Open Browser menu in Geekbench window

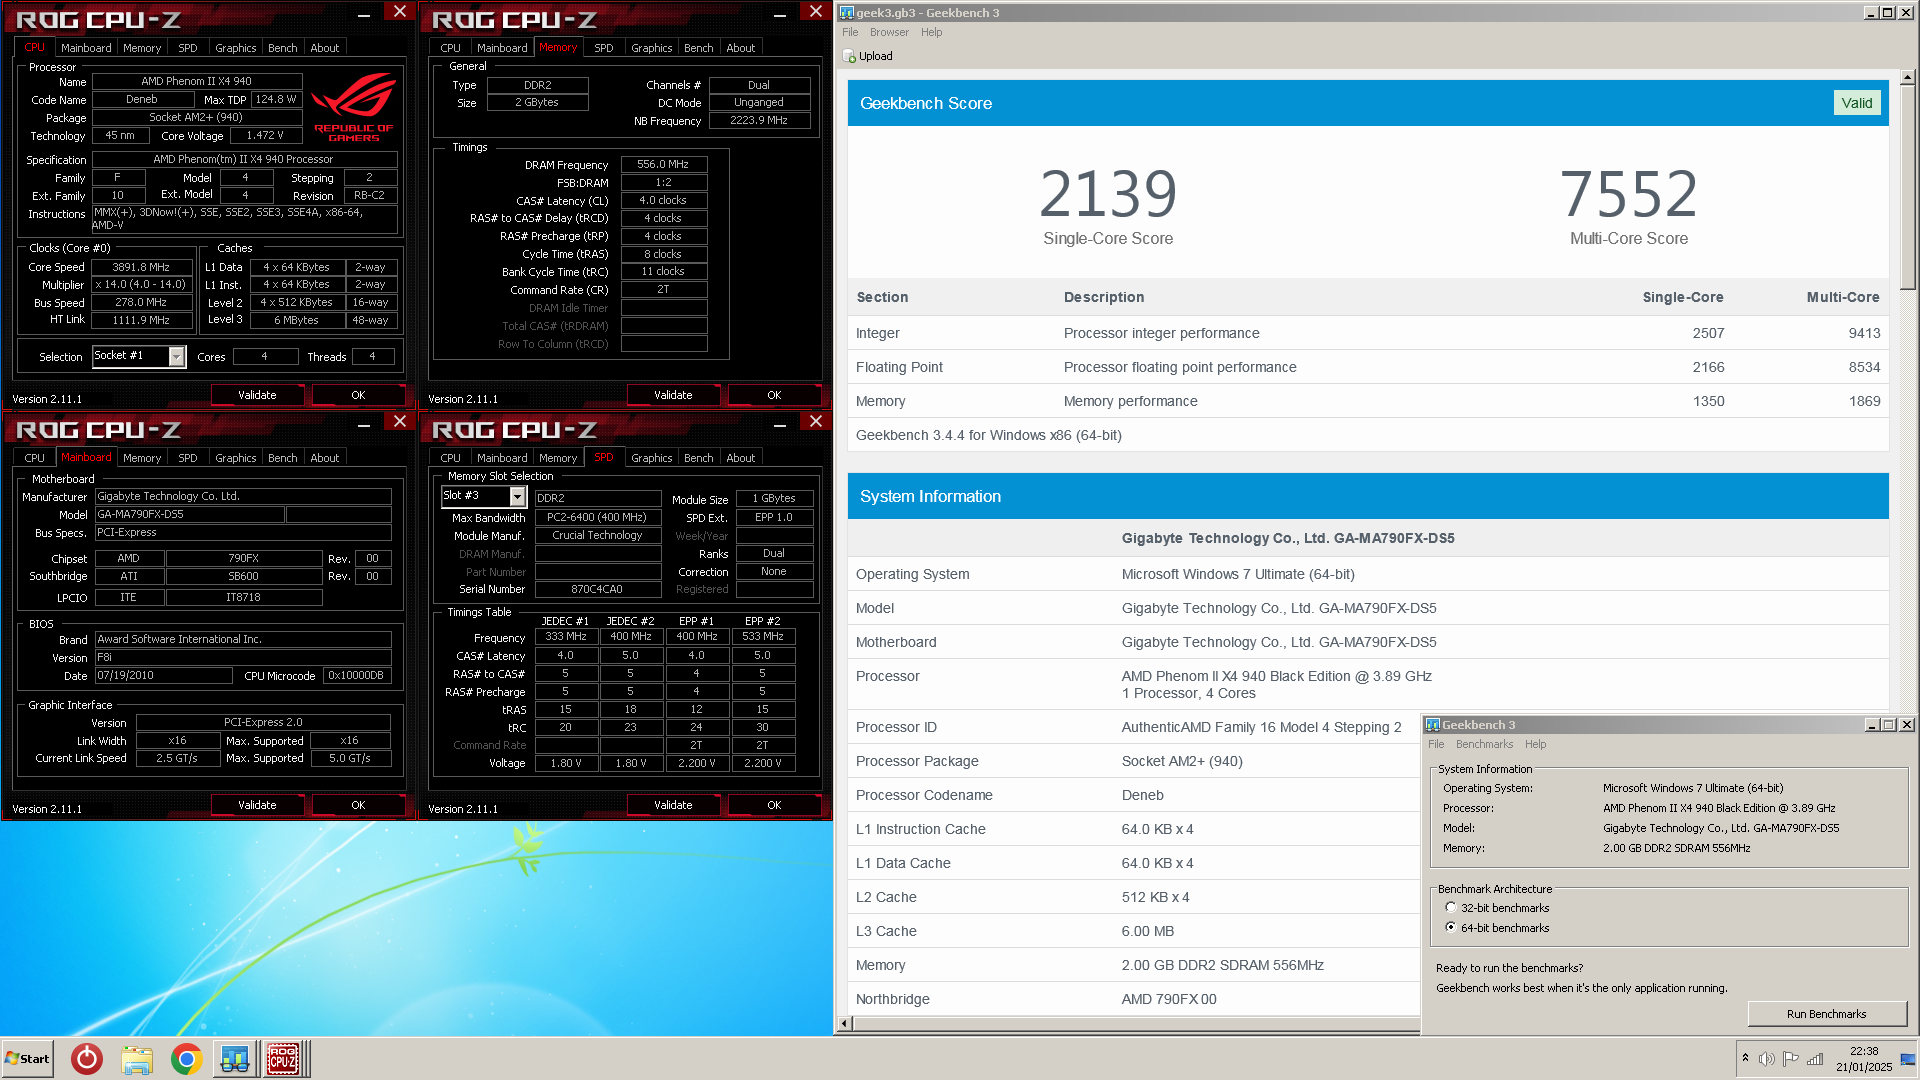pos(889,32)
